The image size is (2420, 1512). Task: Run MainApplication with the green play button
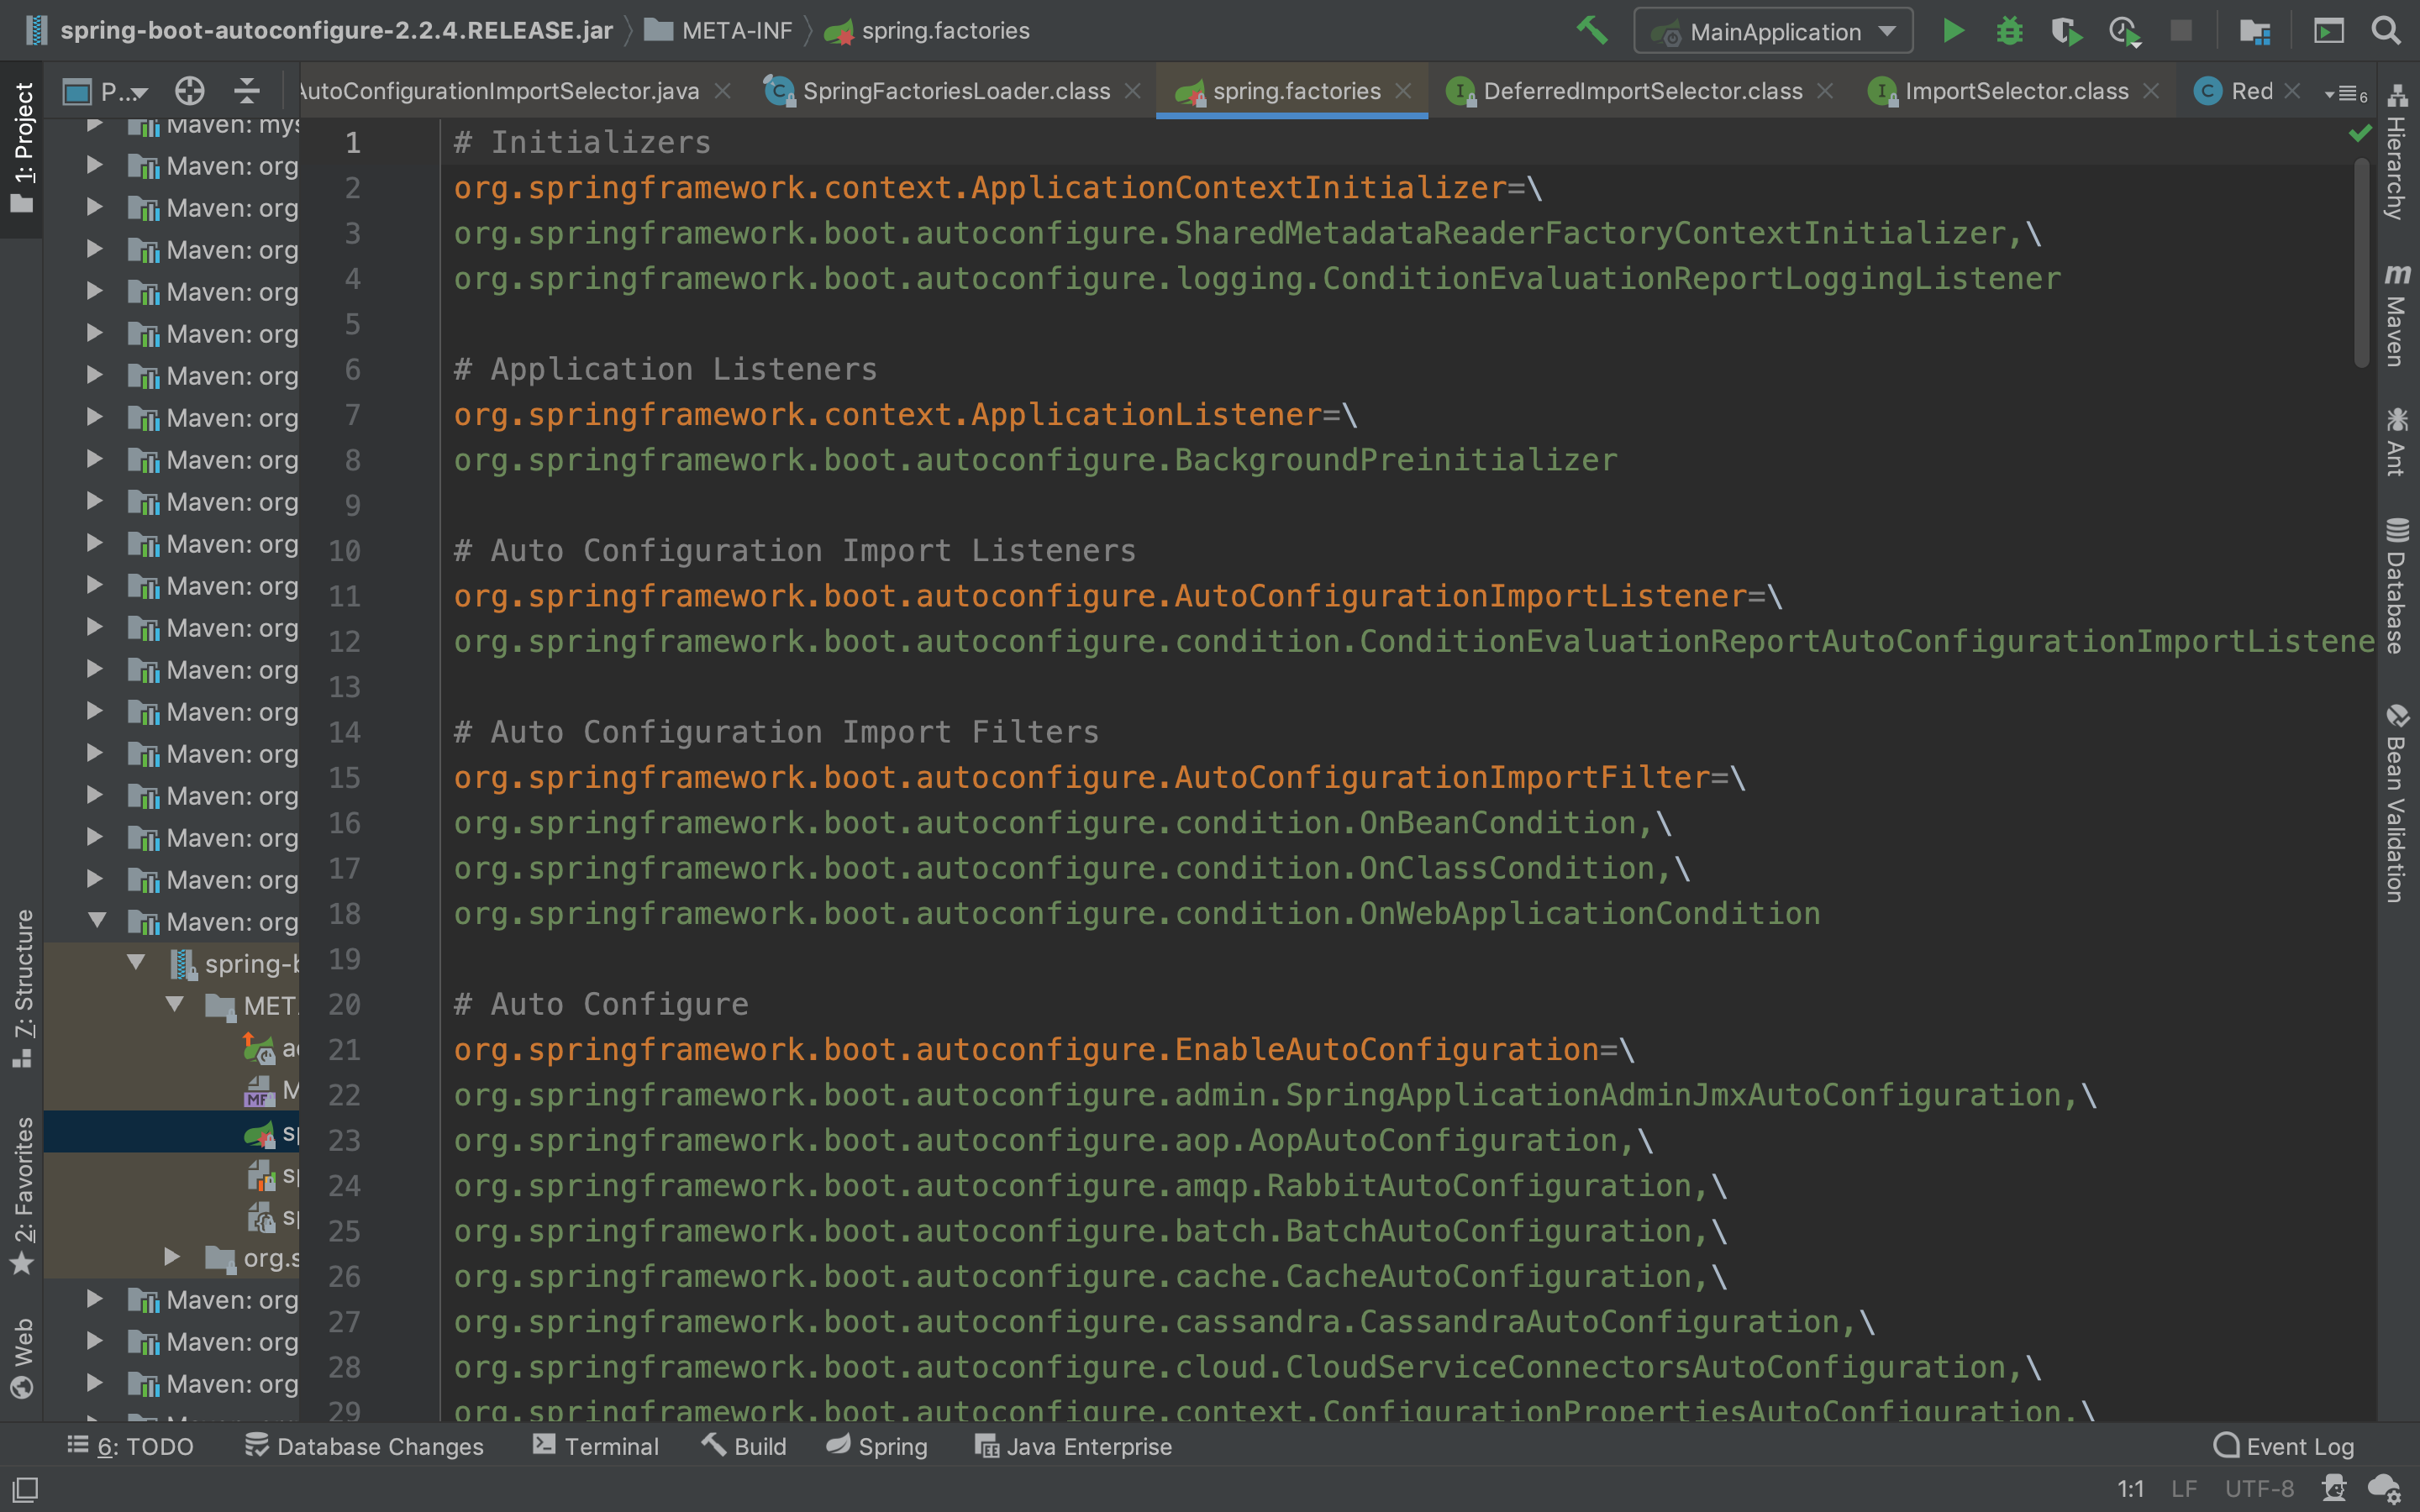tap(1952, 31)
